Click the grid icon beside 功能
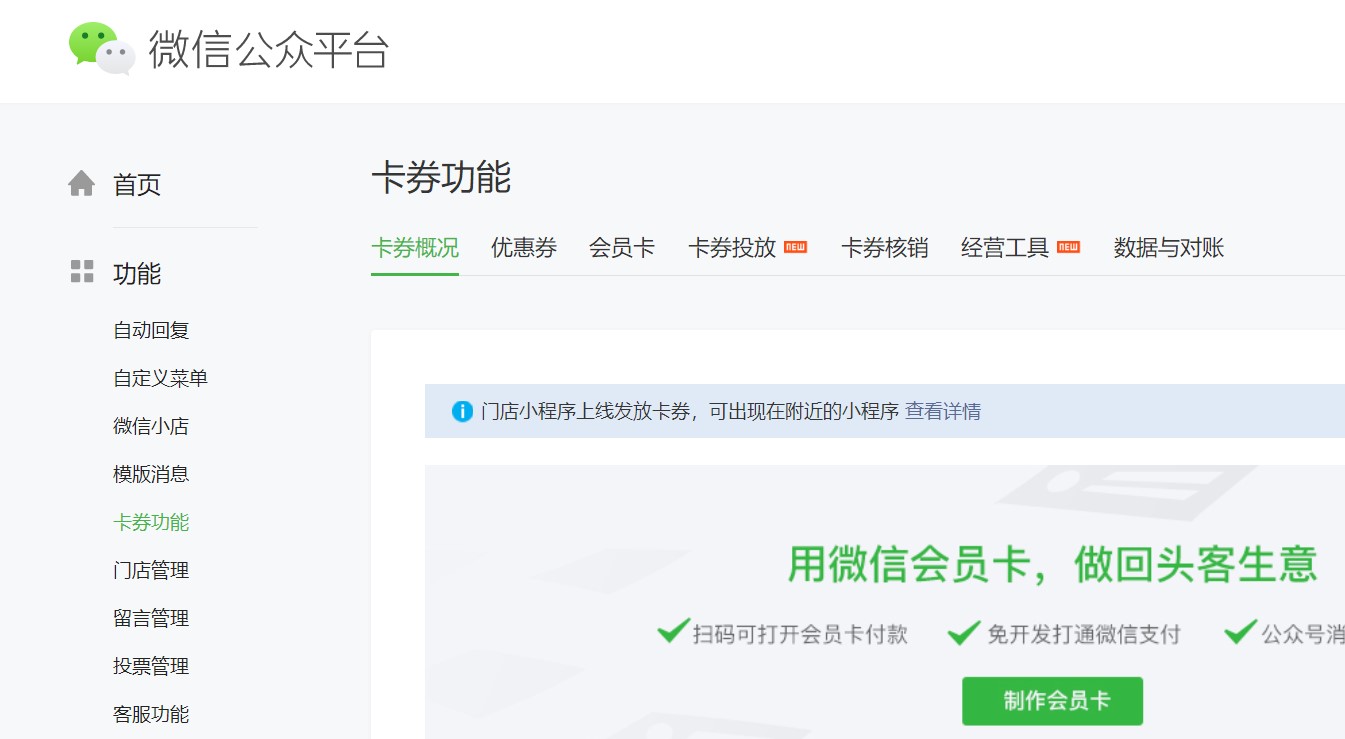The width and height of the screenshot is (1345, 739). click(x=81, y=271)
